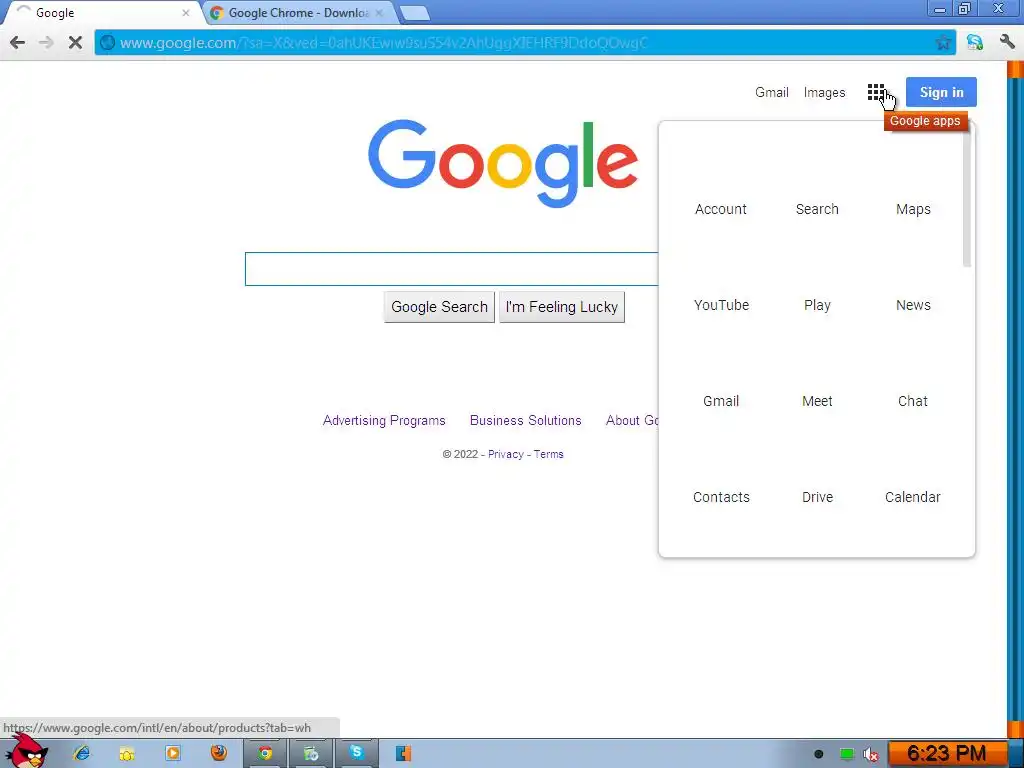This screenshot has width=1024, height=768.
Task: Go back with the back arrow
Action: 18,43
